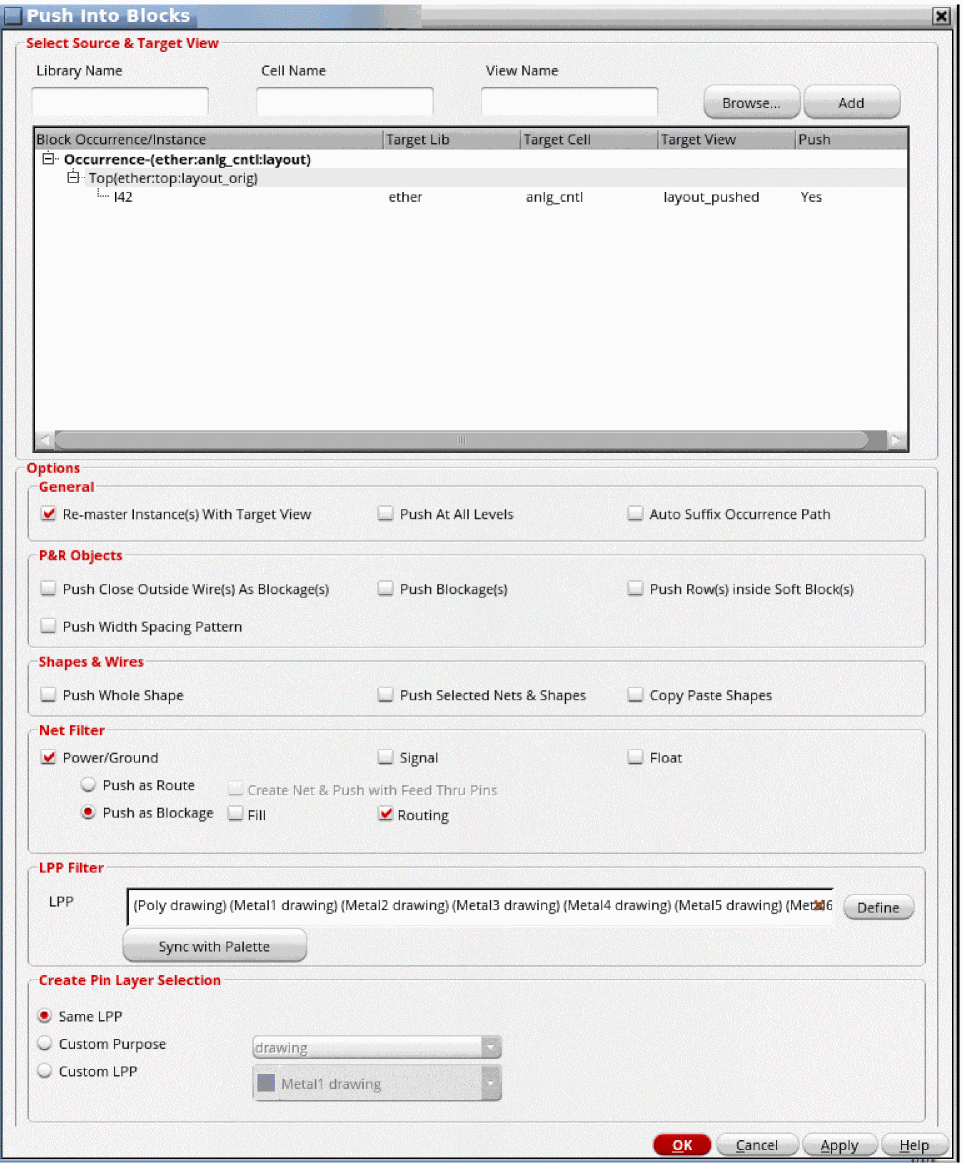Uncheck the Routing blockage option
Image resolution: width=963 pixels, height=1163 pixels.
385,814
